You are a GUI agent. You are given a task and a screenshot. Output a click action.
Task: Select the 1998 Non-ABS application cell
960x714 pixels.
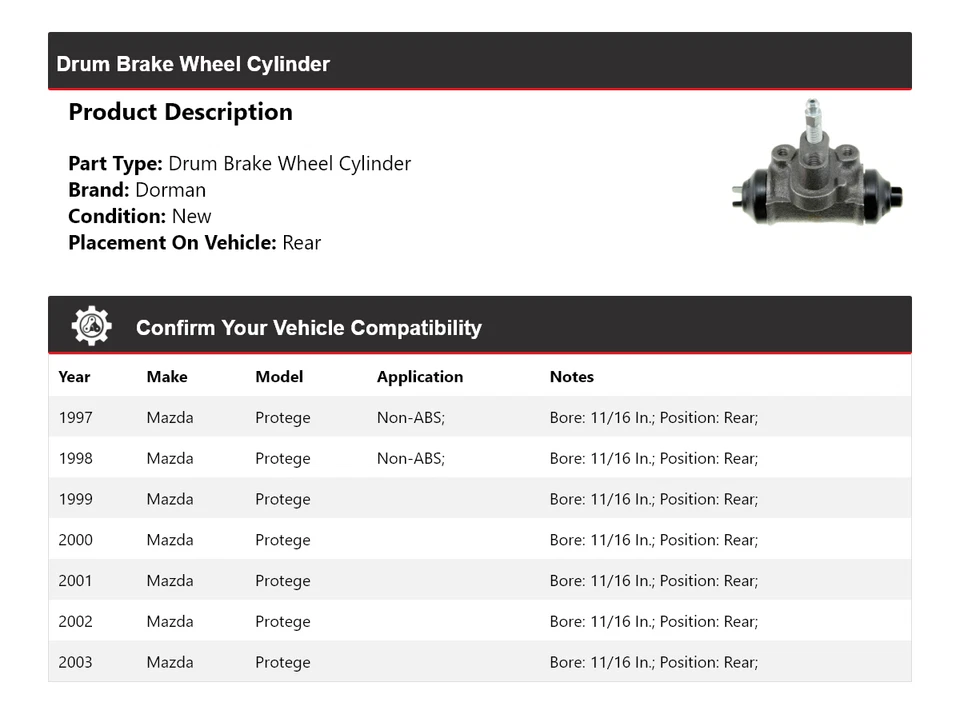pyautogui.click(x=411, y=458)
